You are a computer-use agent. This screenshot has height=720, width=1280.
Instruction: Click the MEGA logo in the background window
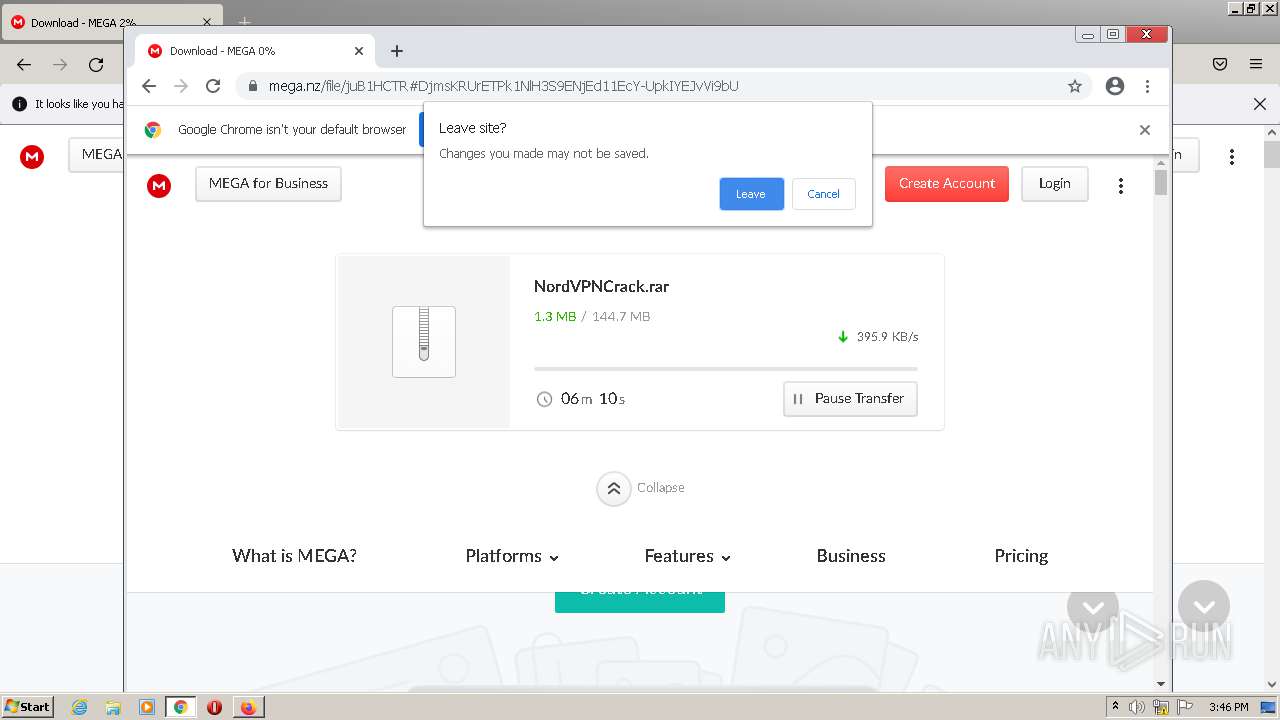tap(32, 156)
